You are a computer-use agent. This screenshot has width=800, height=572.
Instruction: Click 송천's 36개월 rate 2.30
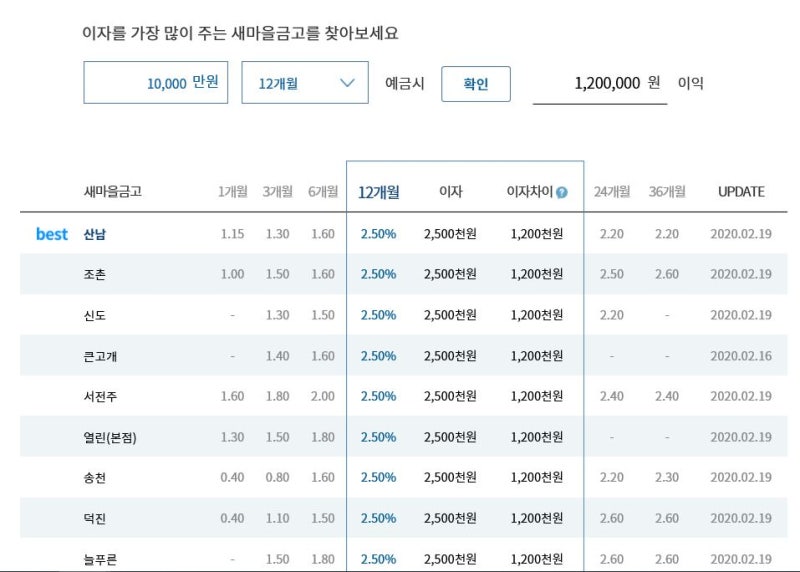point(667,478)
